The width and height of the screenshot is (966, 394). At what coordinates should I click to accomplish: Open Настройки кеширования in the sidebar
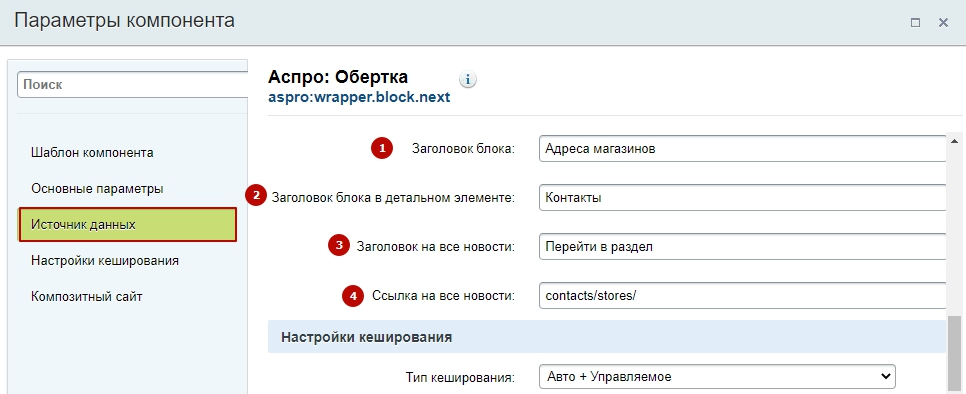(105, 261)
